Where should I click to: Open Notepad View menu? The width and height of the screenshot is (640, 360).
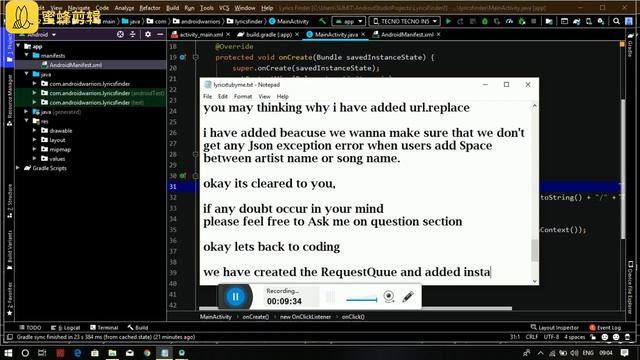click(264, 96)
